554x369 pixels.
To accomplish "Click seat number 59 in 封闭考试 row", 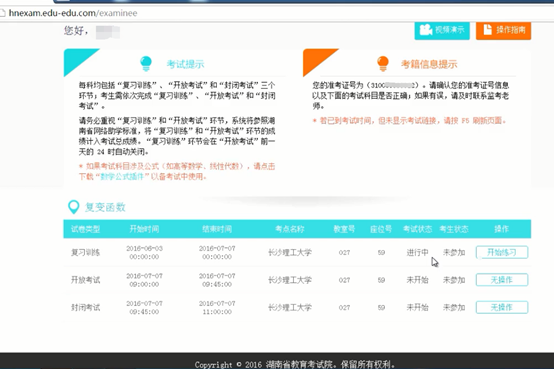I will 381,308.
